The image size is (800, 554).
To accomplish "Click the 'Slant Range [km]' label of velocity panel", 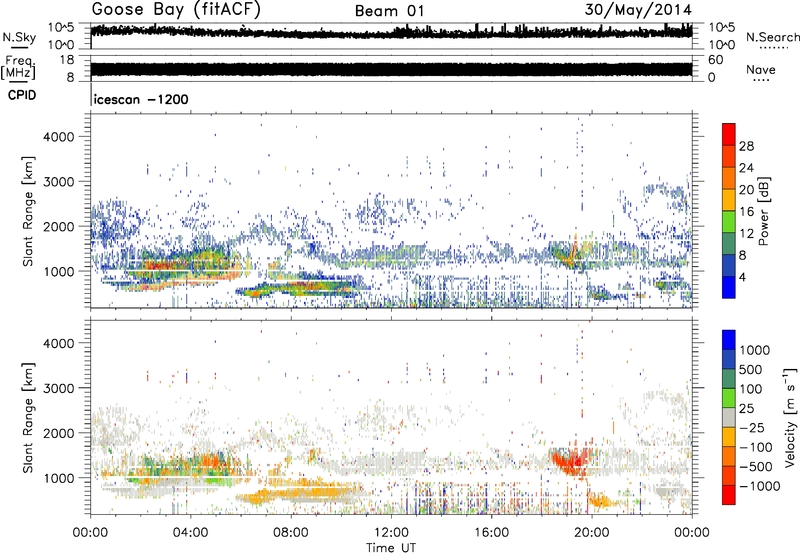I will [28, 417].
